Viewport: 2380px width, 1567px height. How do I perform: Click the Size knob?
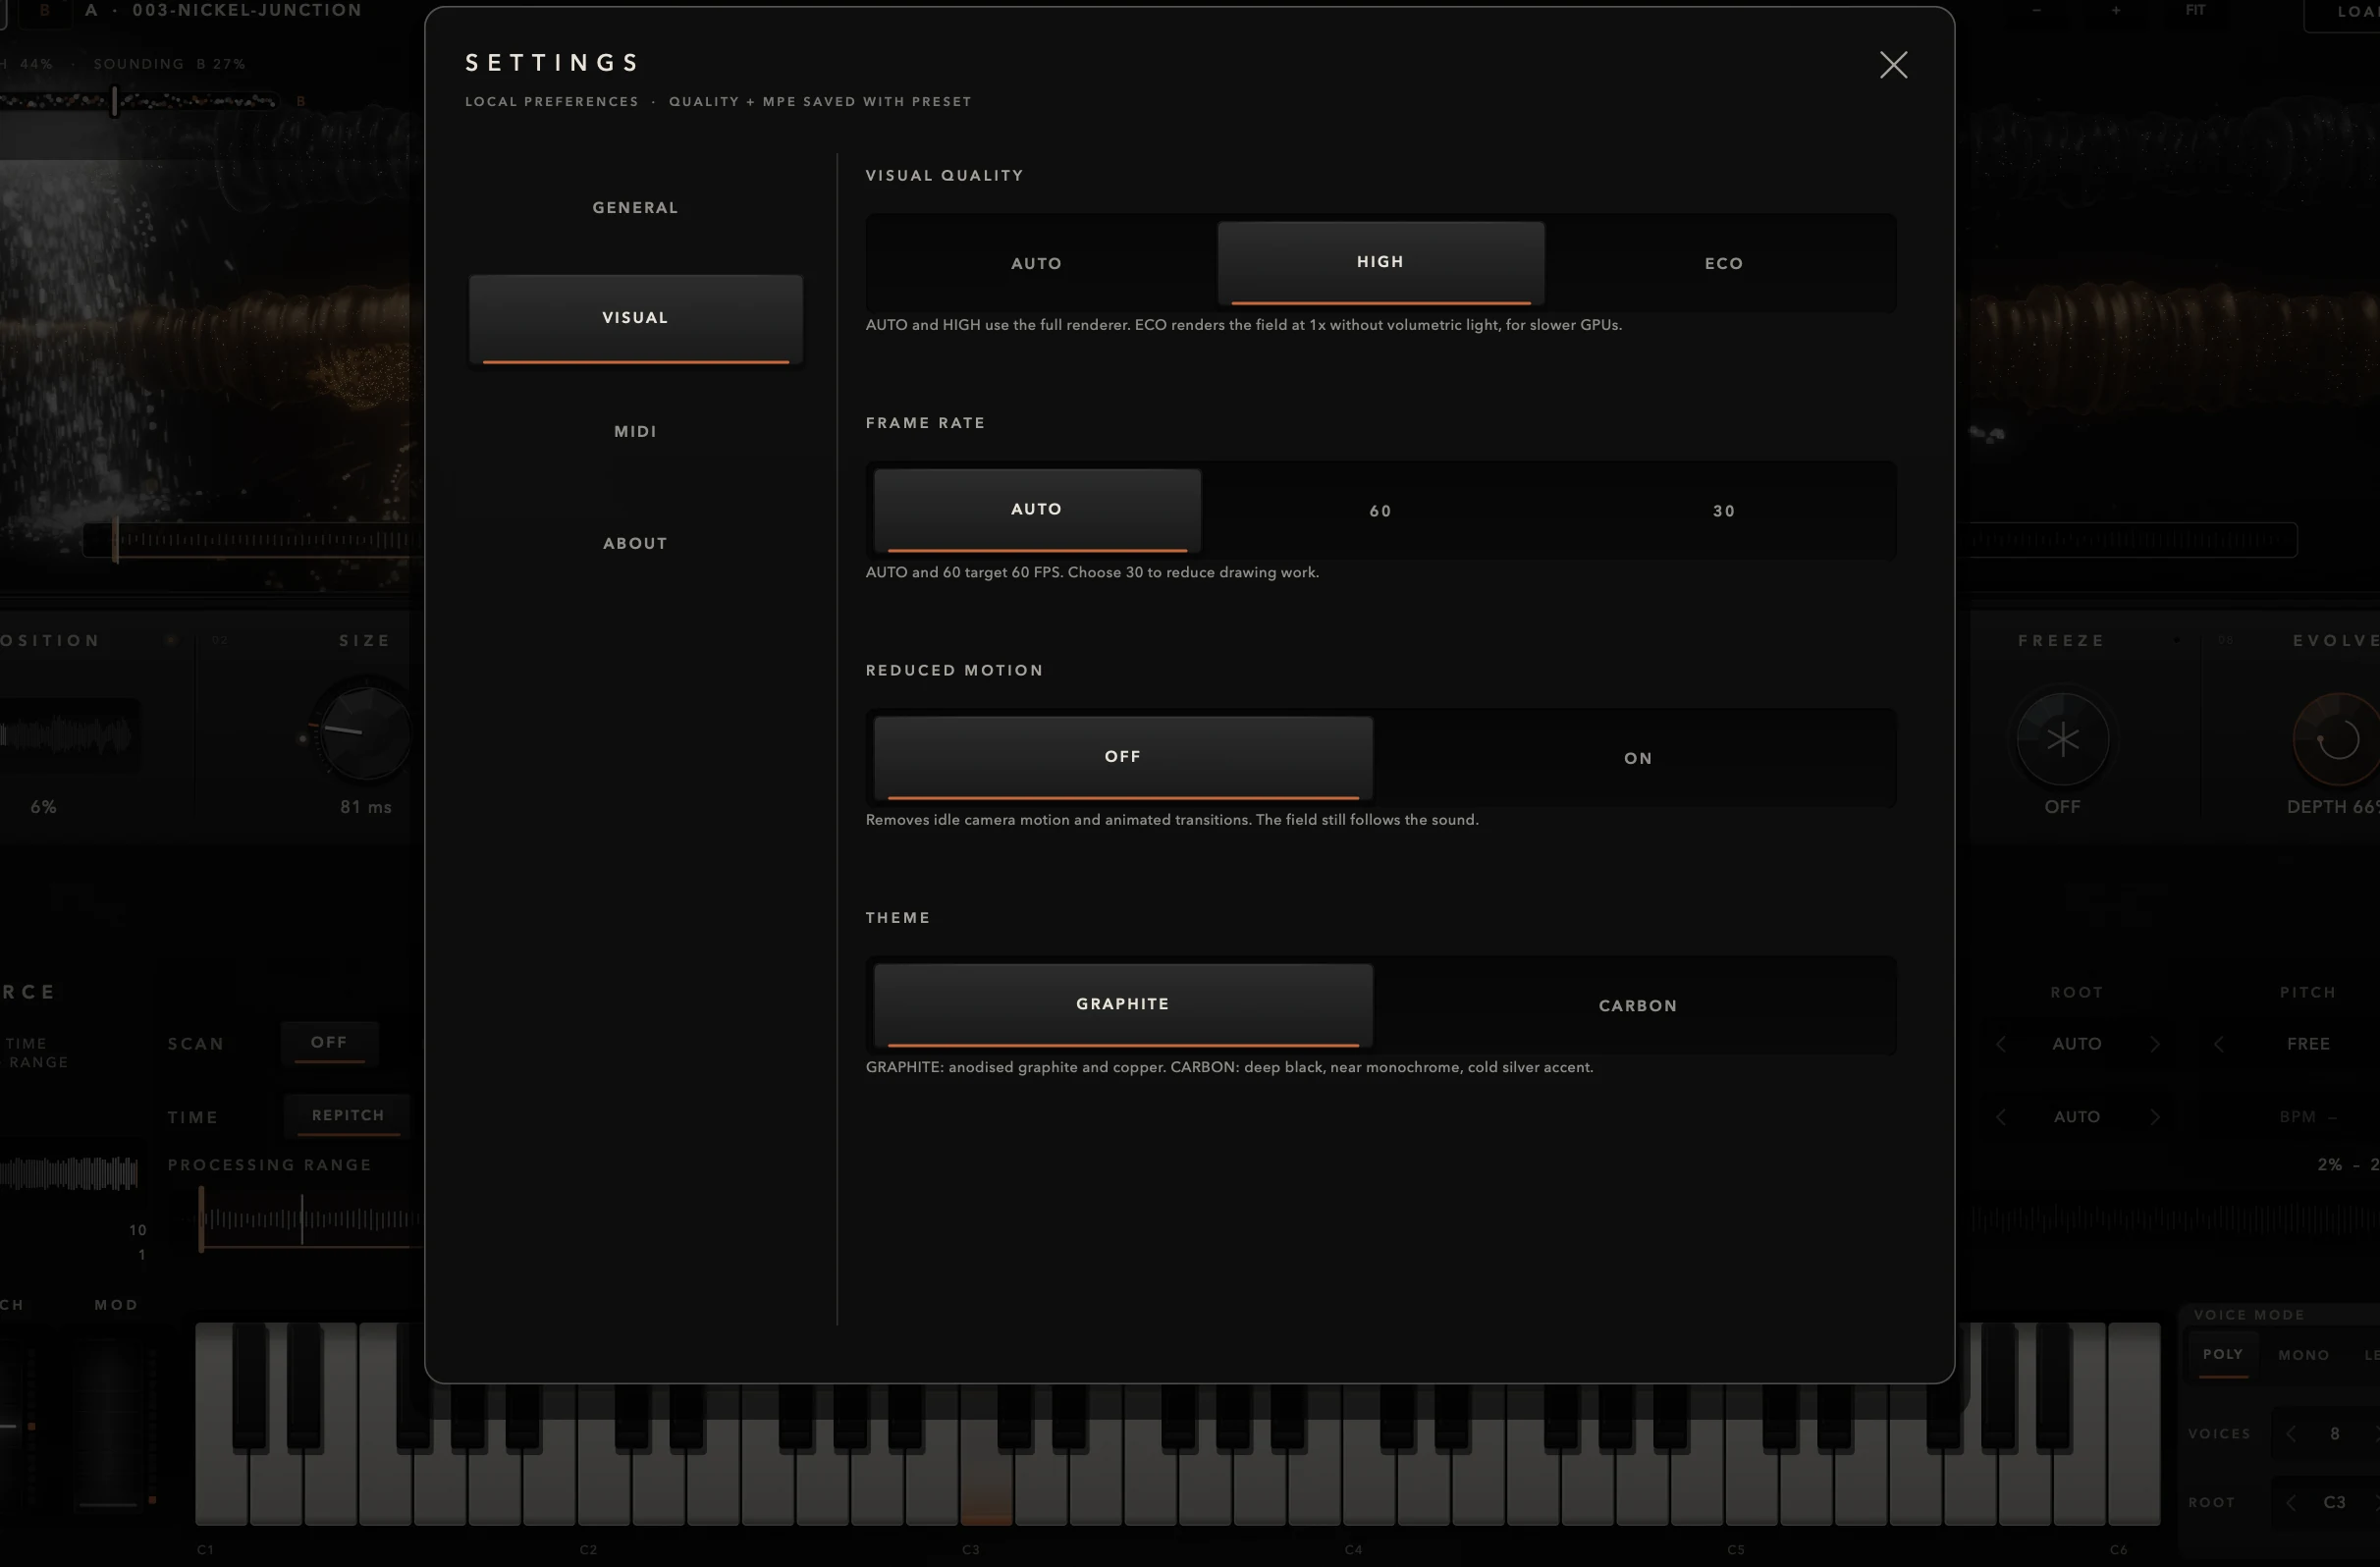click(364, 733)
